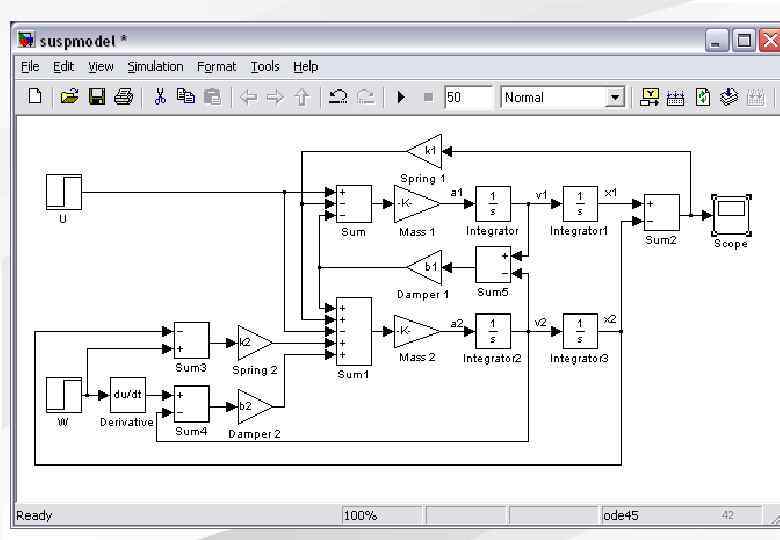Open the Library Browser toolbar icon

point(649,97)
